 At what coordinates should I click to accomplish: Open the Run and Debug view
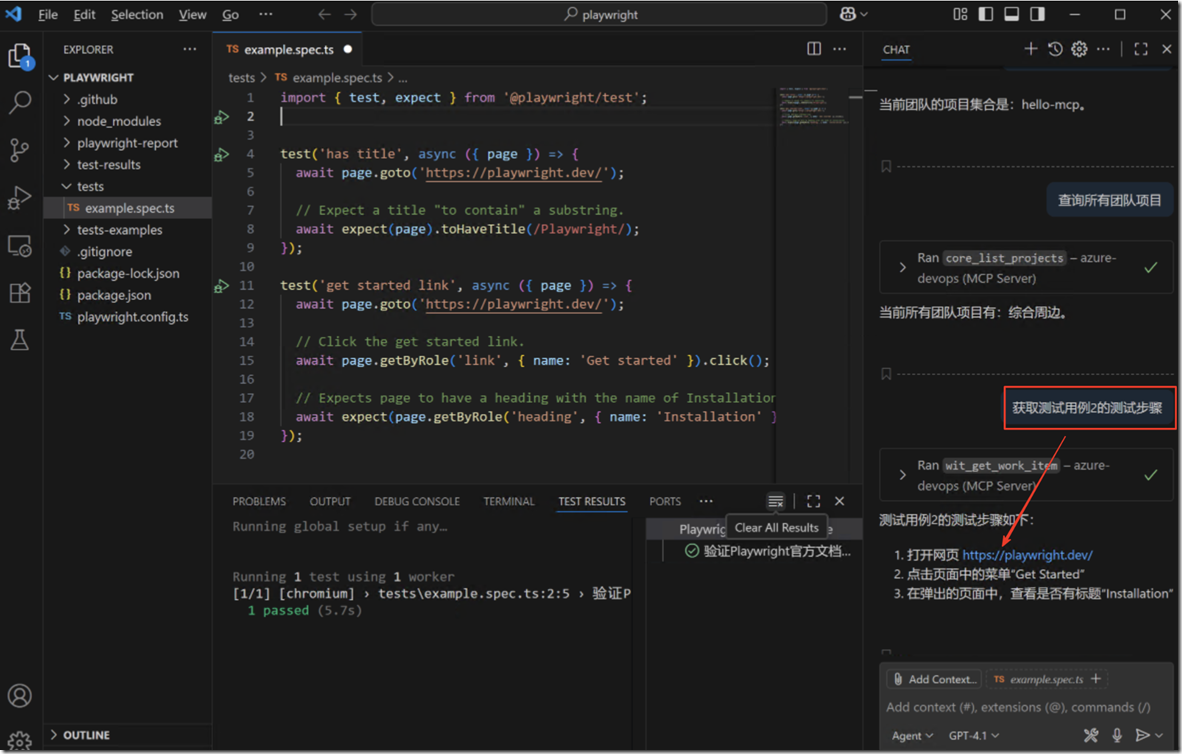pos(20,198)
